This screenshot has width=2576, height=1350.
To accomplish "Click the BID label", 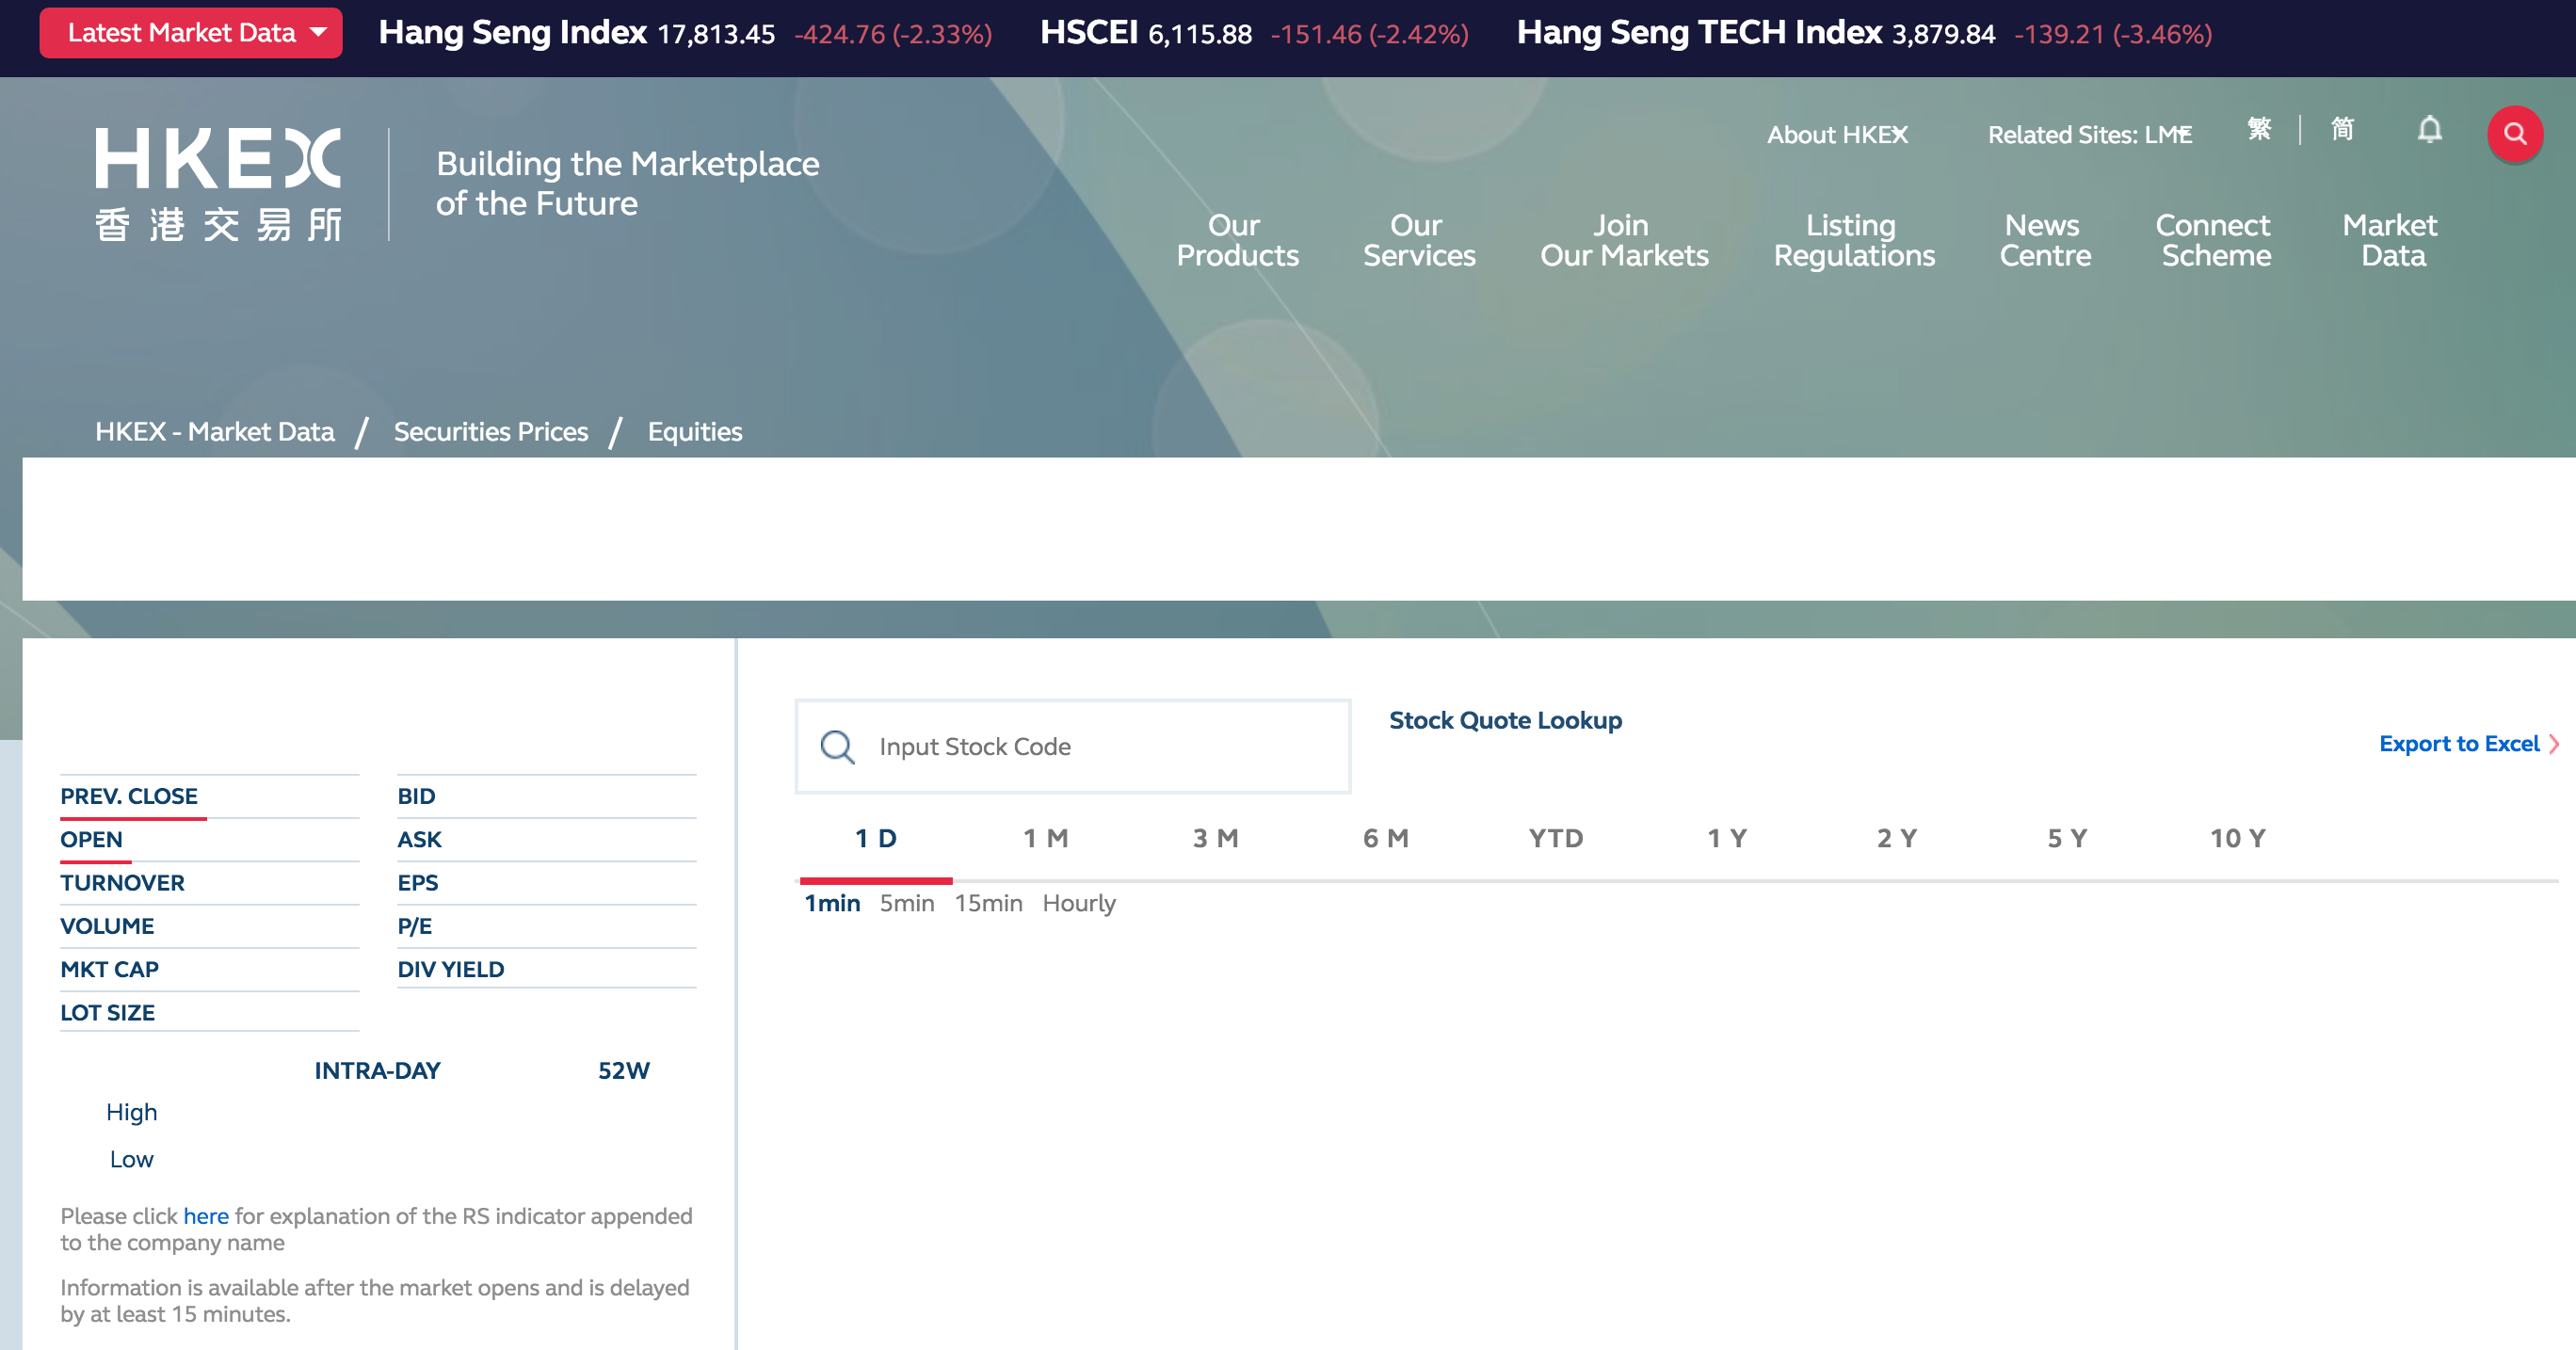I will pos(416,796).
